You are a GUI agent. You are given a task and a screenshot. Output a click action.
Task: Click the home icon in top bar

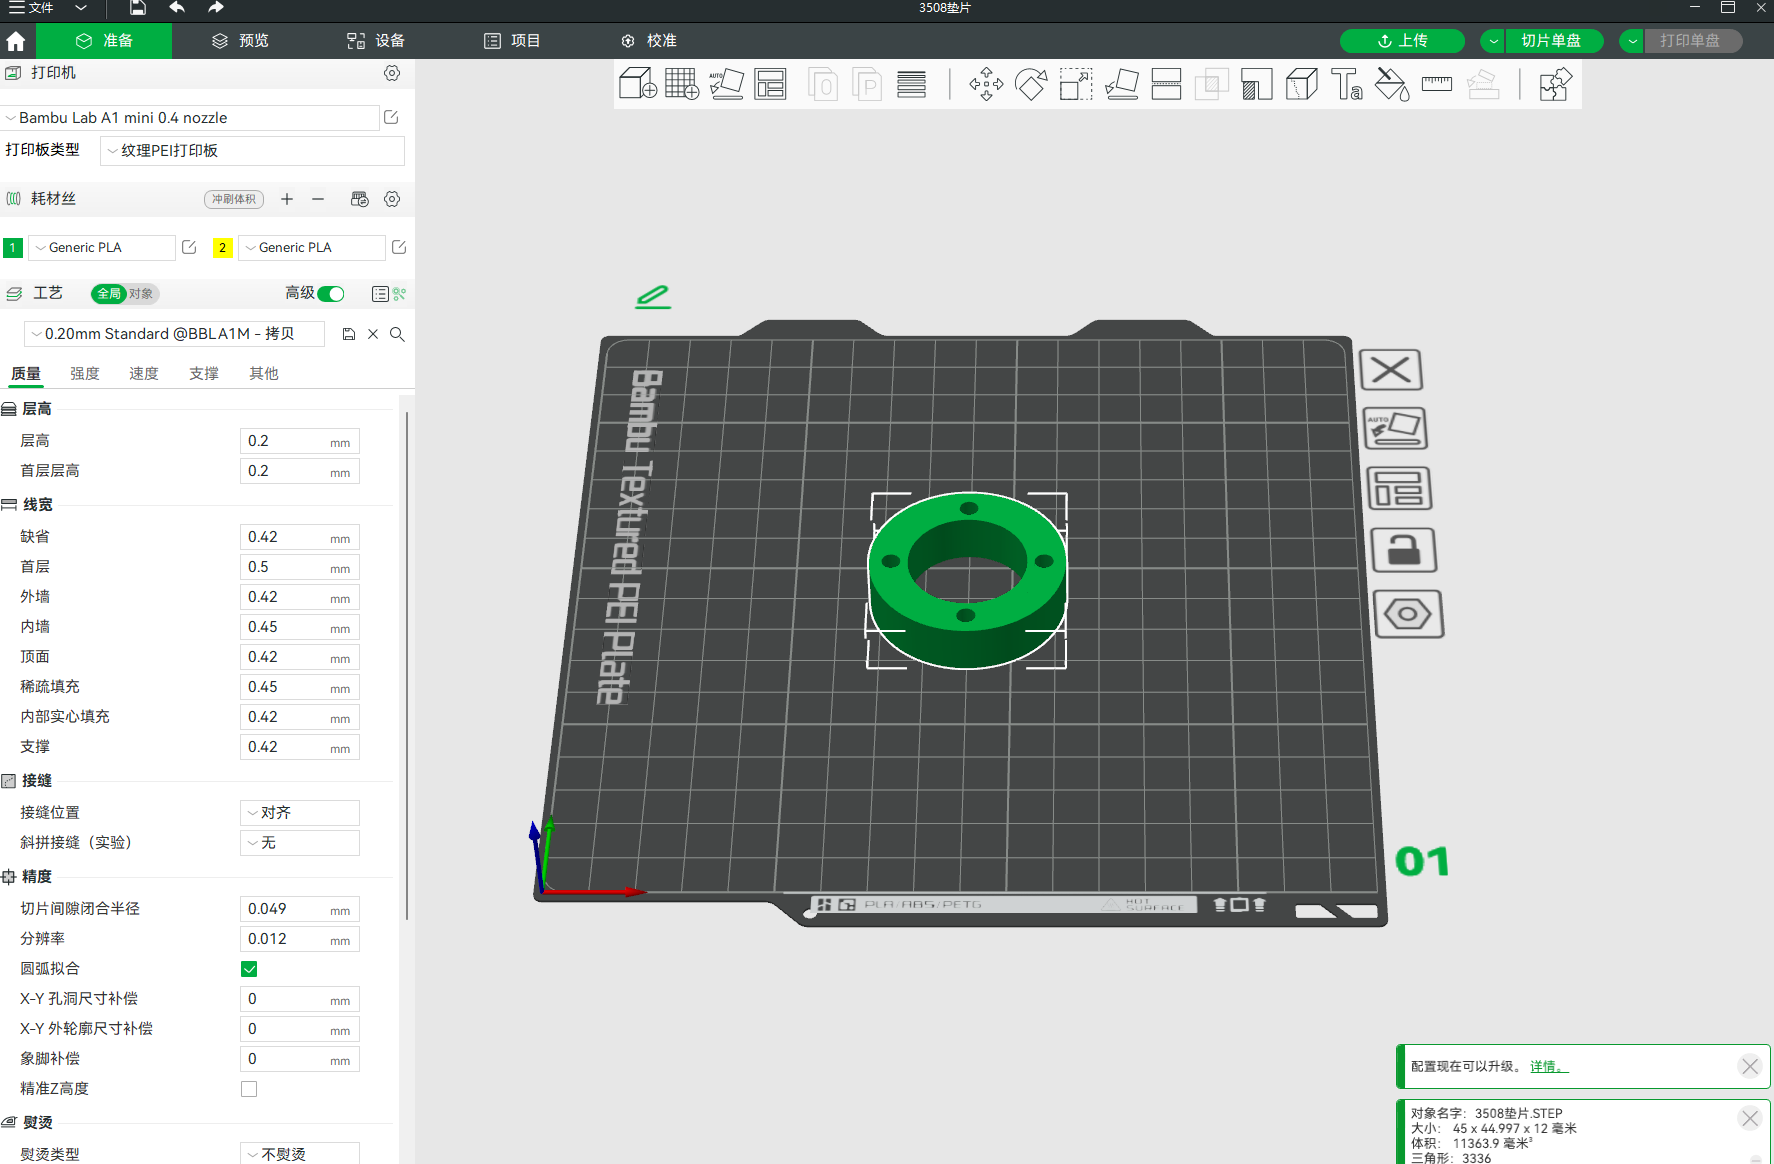(16, 41)
